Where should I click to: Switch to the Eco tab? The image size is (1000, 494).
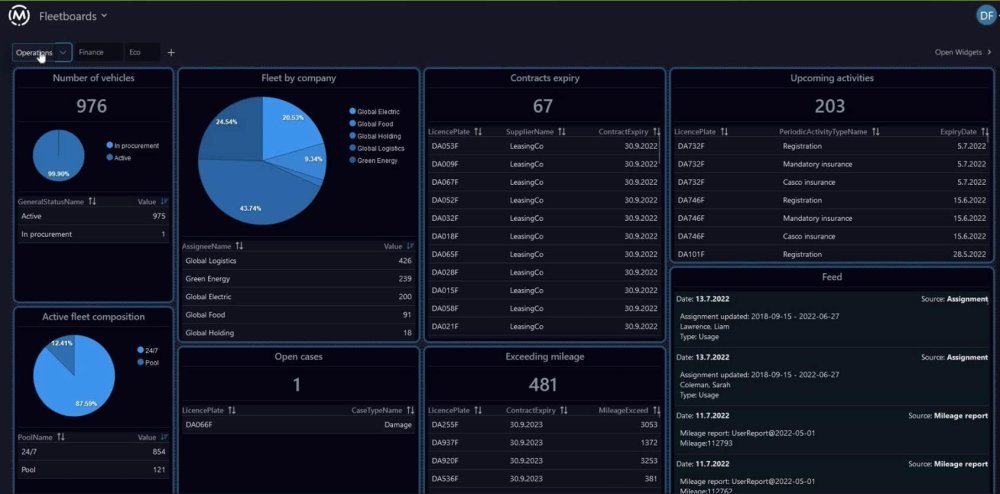(135, 52)
